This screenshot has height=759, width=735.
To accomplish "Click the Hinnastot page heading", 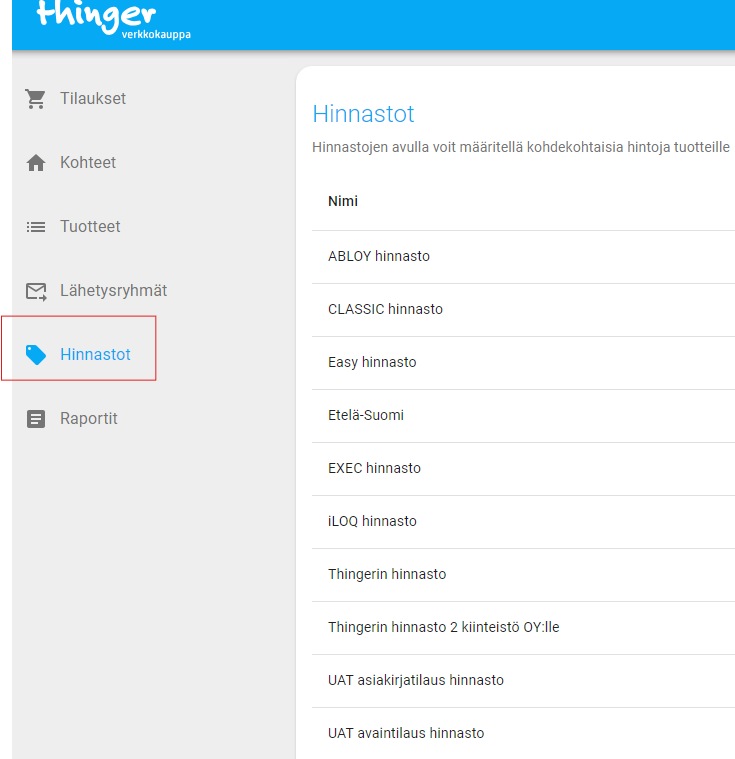I will pyautogui.click(x=363, y=114).
